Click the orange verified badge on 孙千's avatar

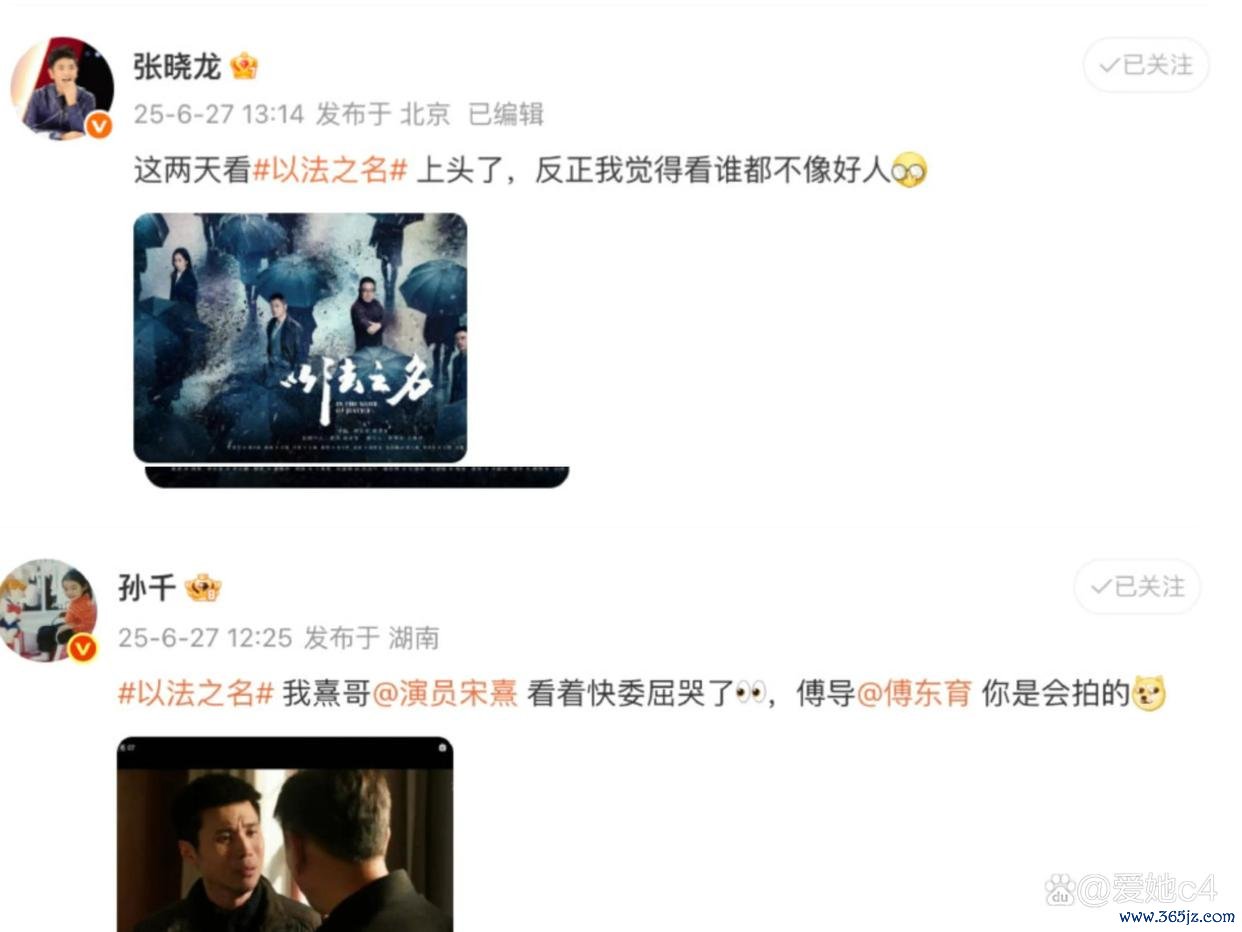(x=85, y=647)
